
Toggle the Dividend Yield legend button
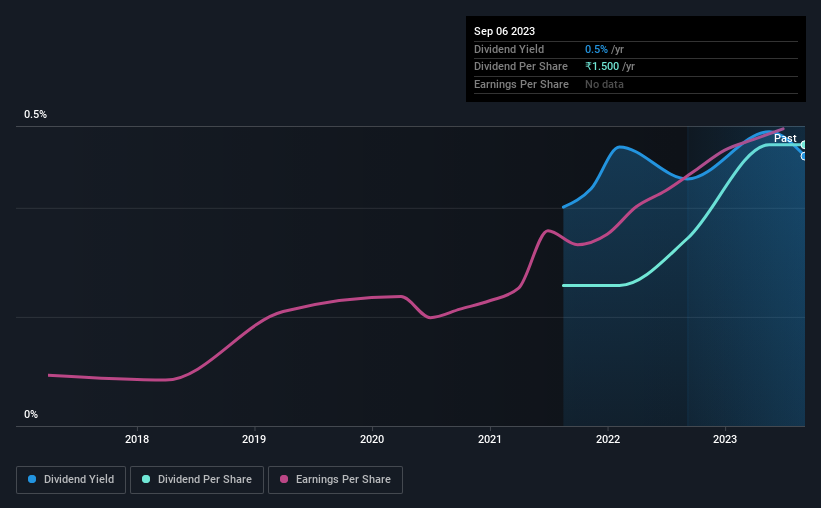tap(71, 480)
